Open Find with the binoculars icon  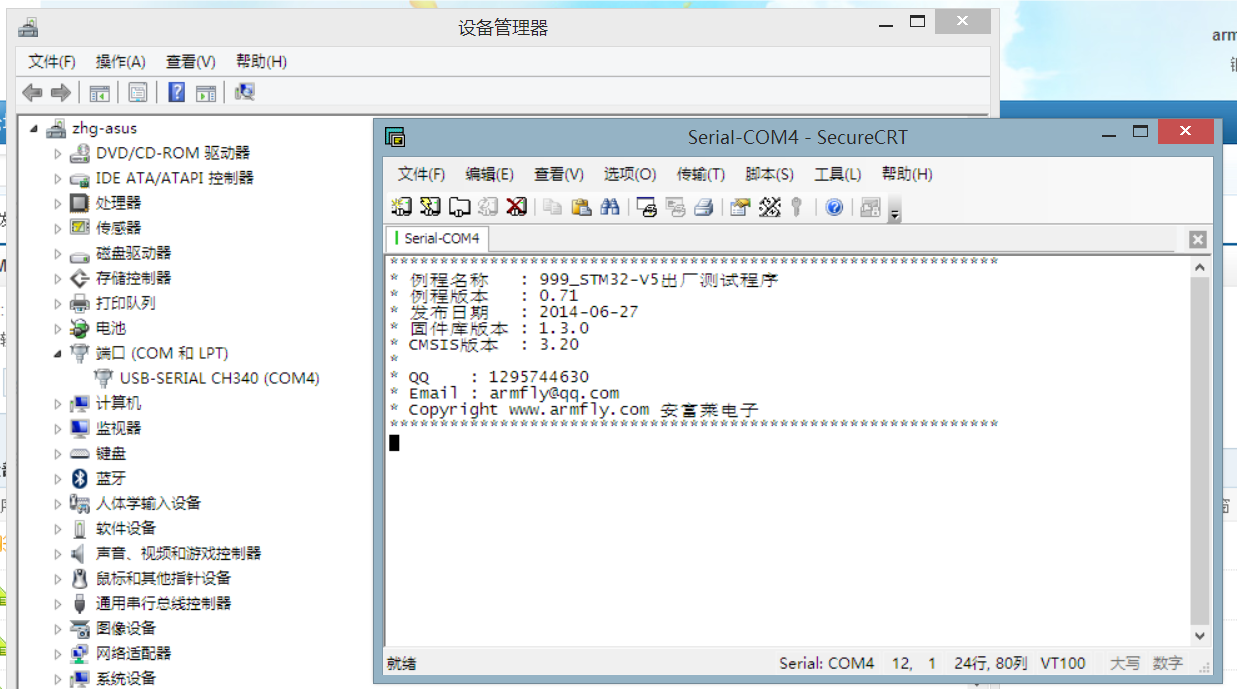tap(610, 207)
